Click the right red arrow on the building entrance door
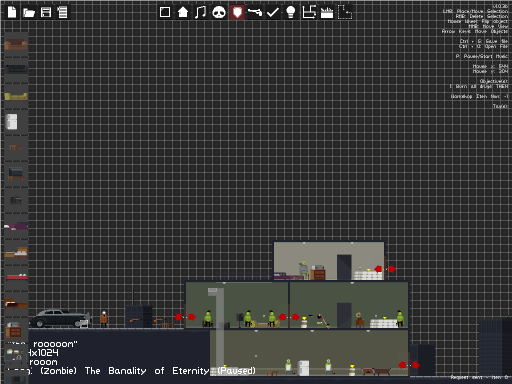This screenshot has height=384, width=512. (x=192, y=317)
